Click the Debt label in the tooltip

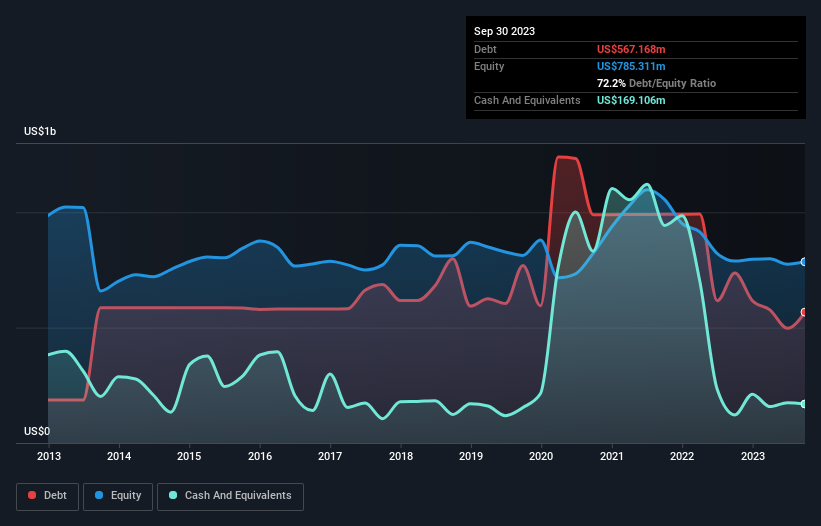(485, 49)
